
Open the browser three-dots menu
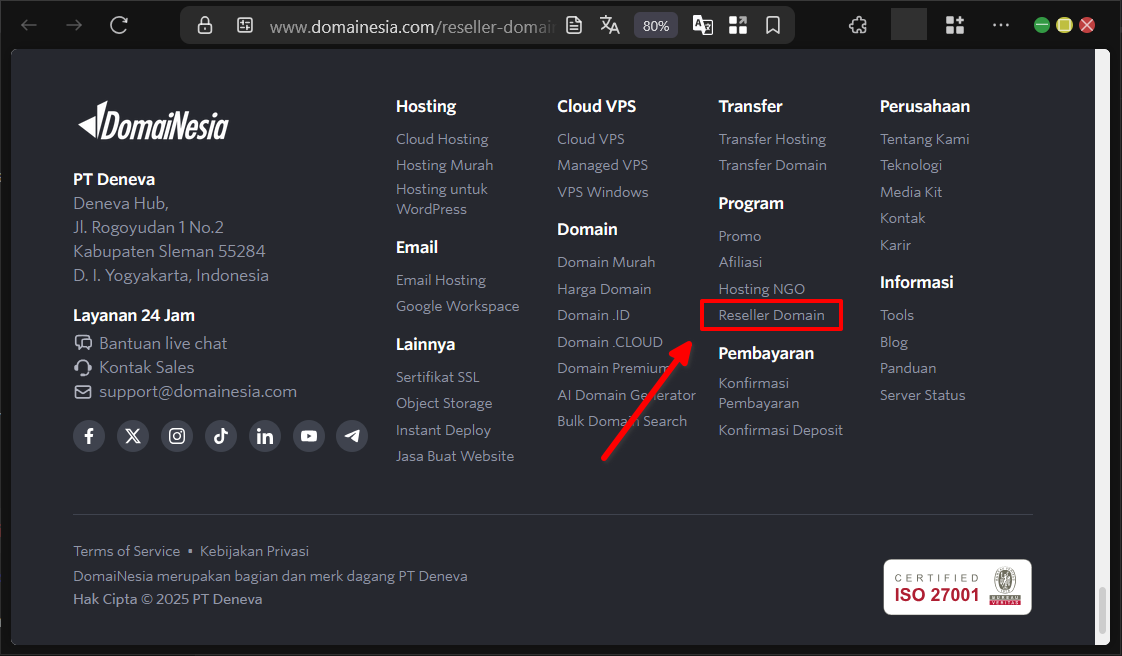pos(1000,26)
